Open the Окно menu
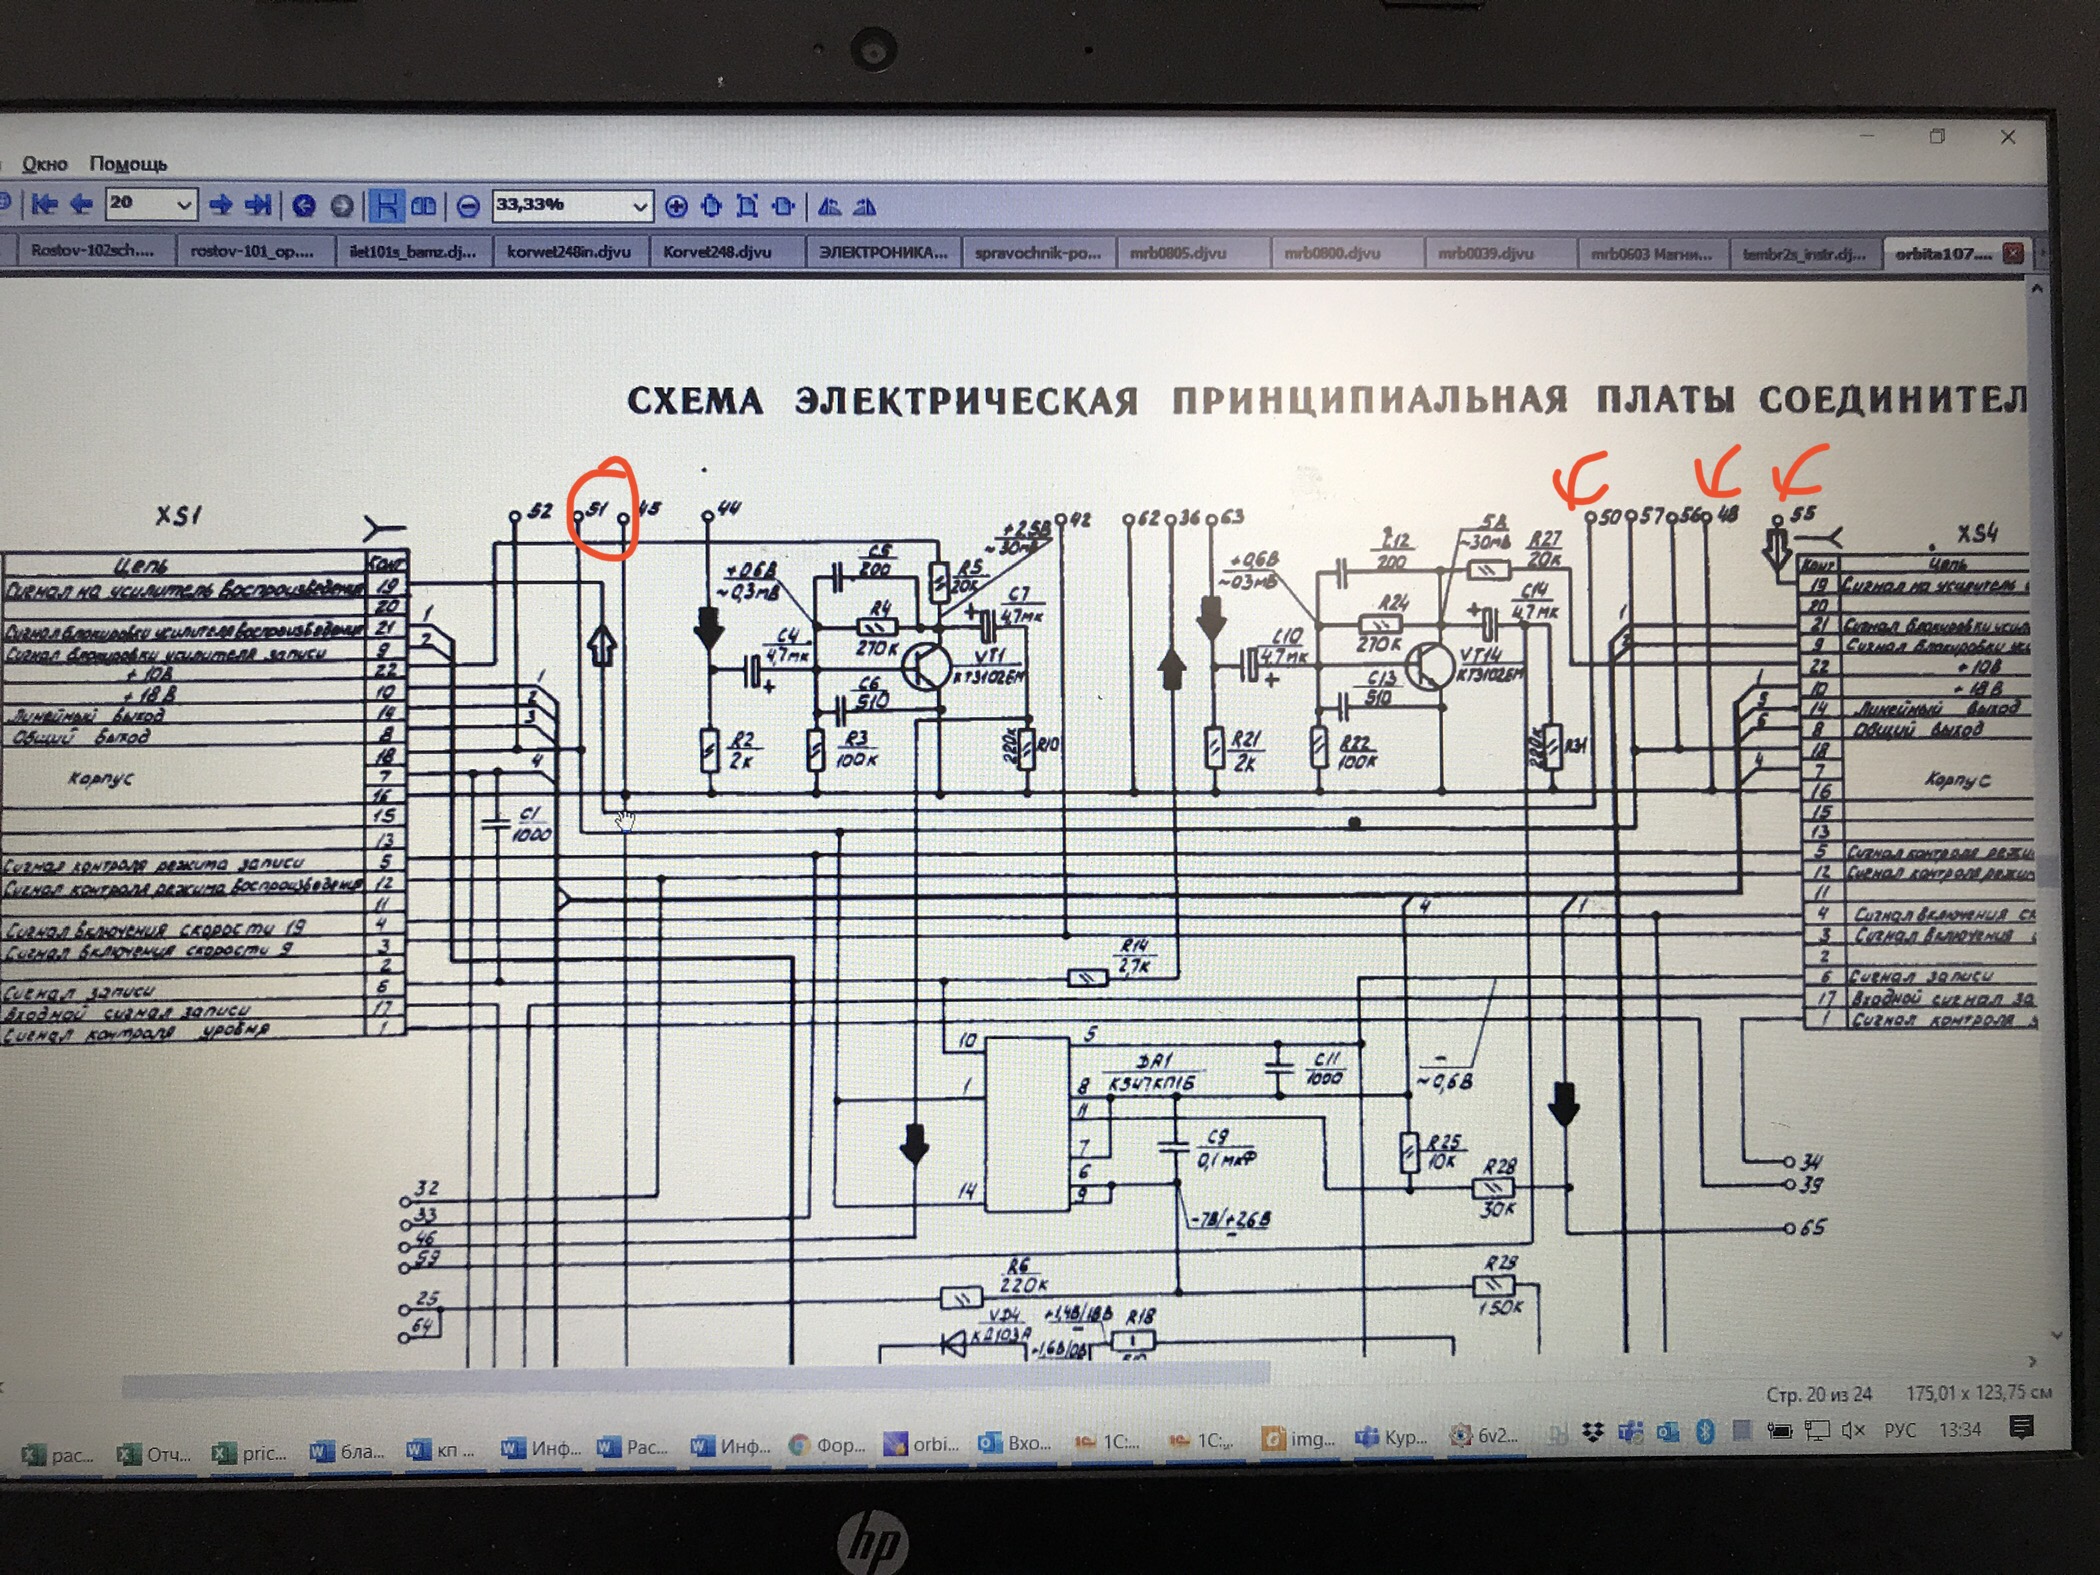2100x1575 pixels. click(44, 164)
